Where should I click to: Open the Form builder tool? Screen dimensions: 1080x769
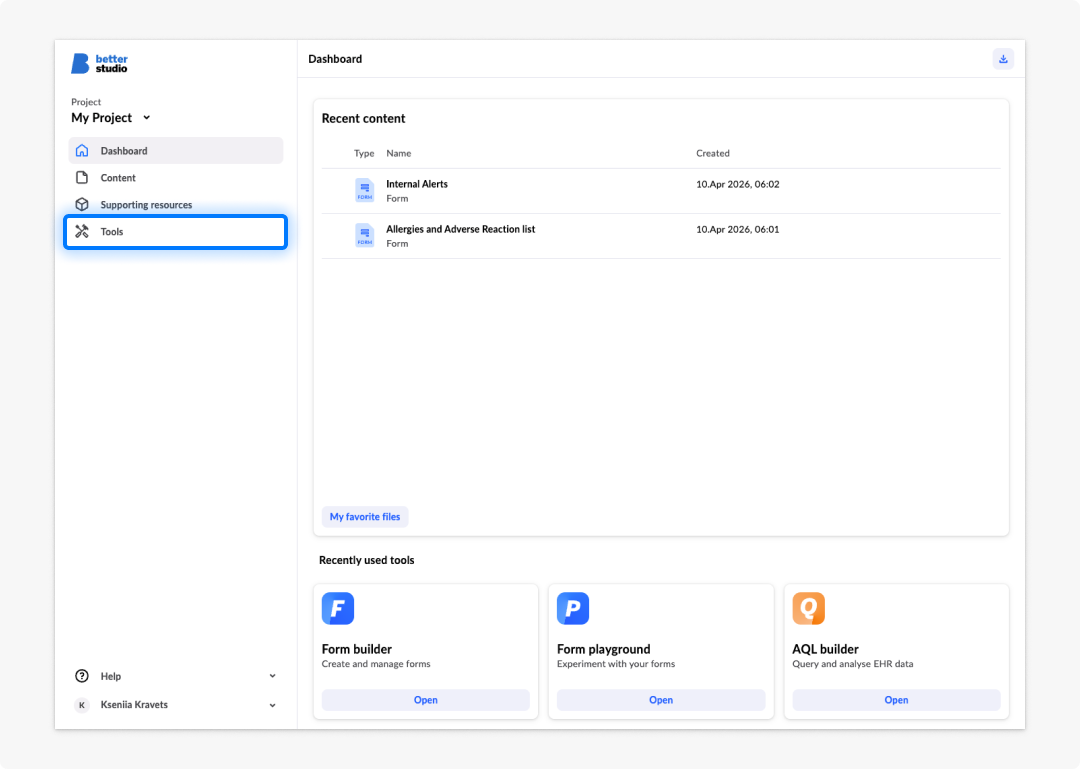426,700
